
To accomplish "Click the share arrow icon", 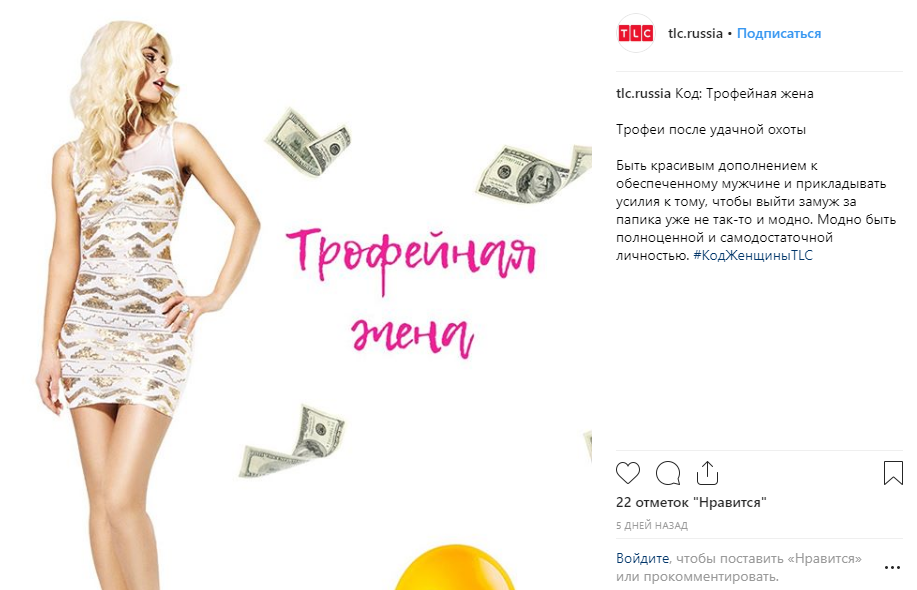I will tap(707, 473).
